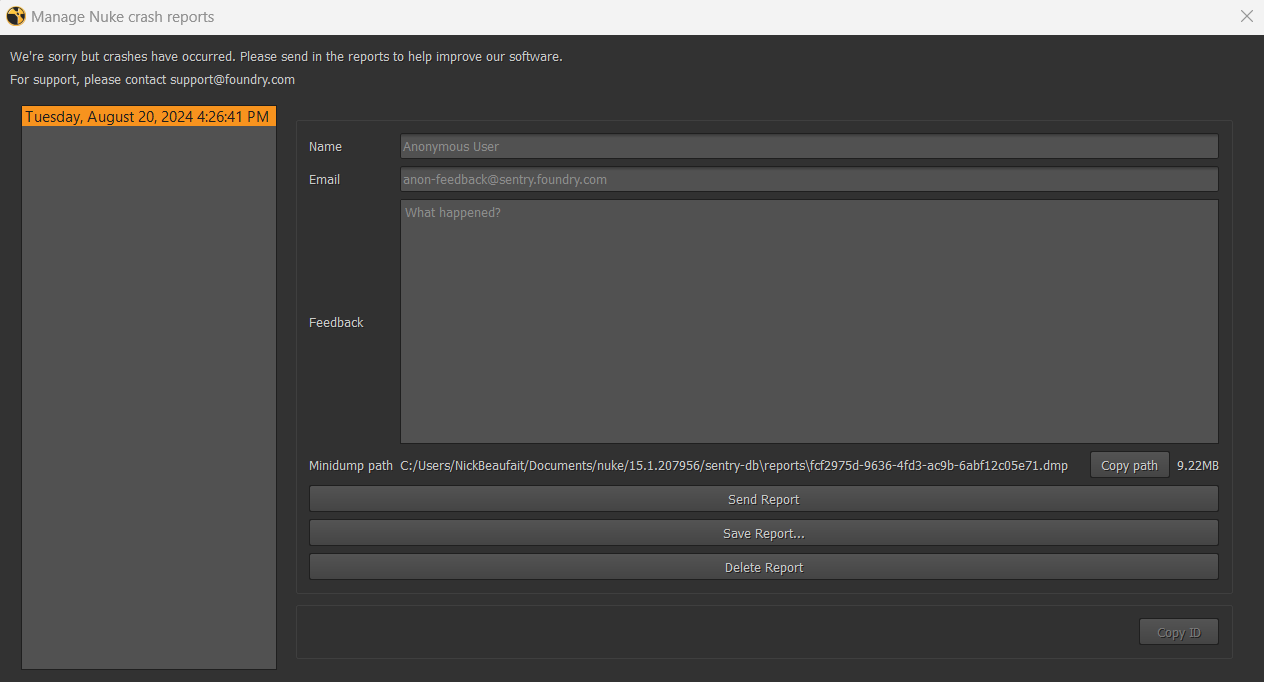This screenshot has height=682, width=1264.
Task: Close the Manage Nuke crash reports window
Action: (1246, 16)
